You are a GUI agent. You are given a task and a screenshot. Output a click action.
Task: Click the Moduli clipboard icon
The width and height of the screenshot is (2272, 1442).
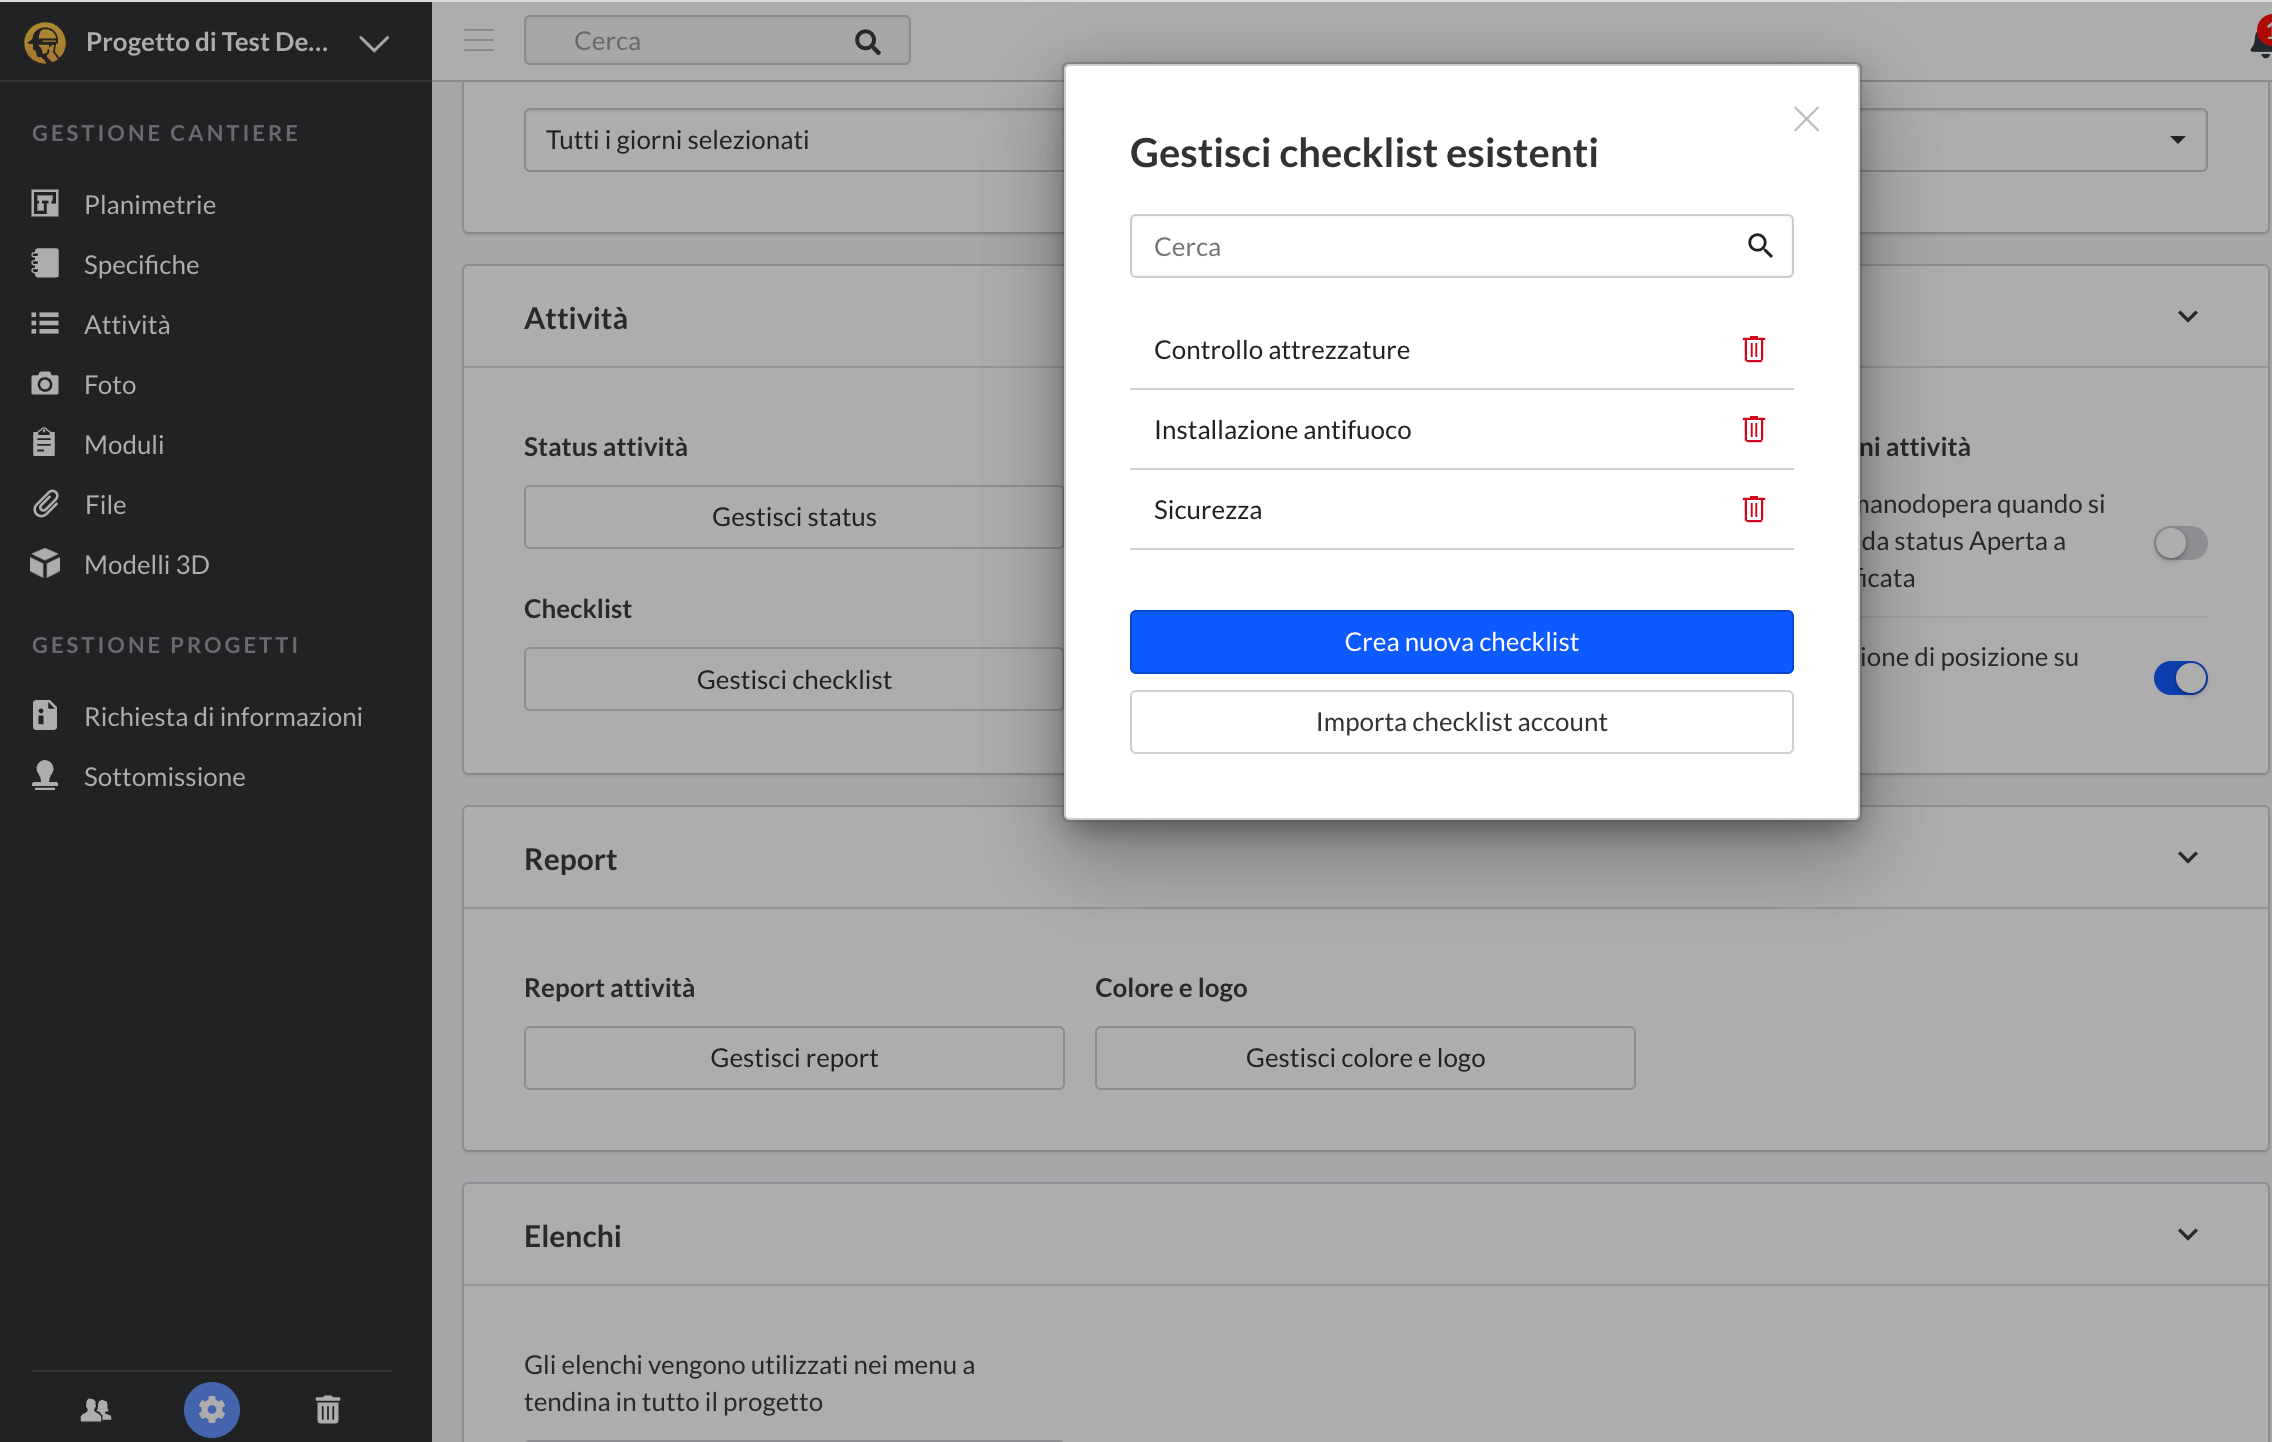[x=44, y=442]
